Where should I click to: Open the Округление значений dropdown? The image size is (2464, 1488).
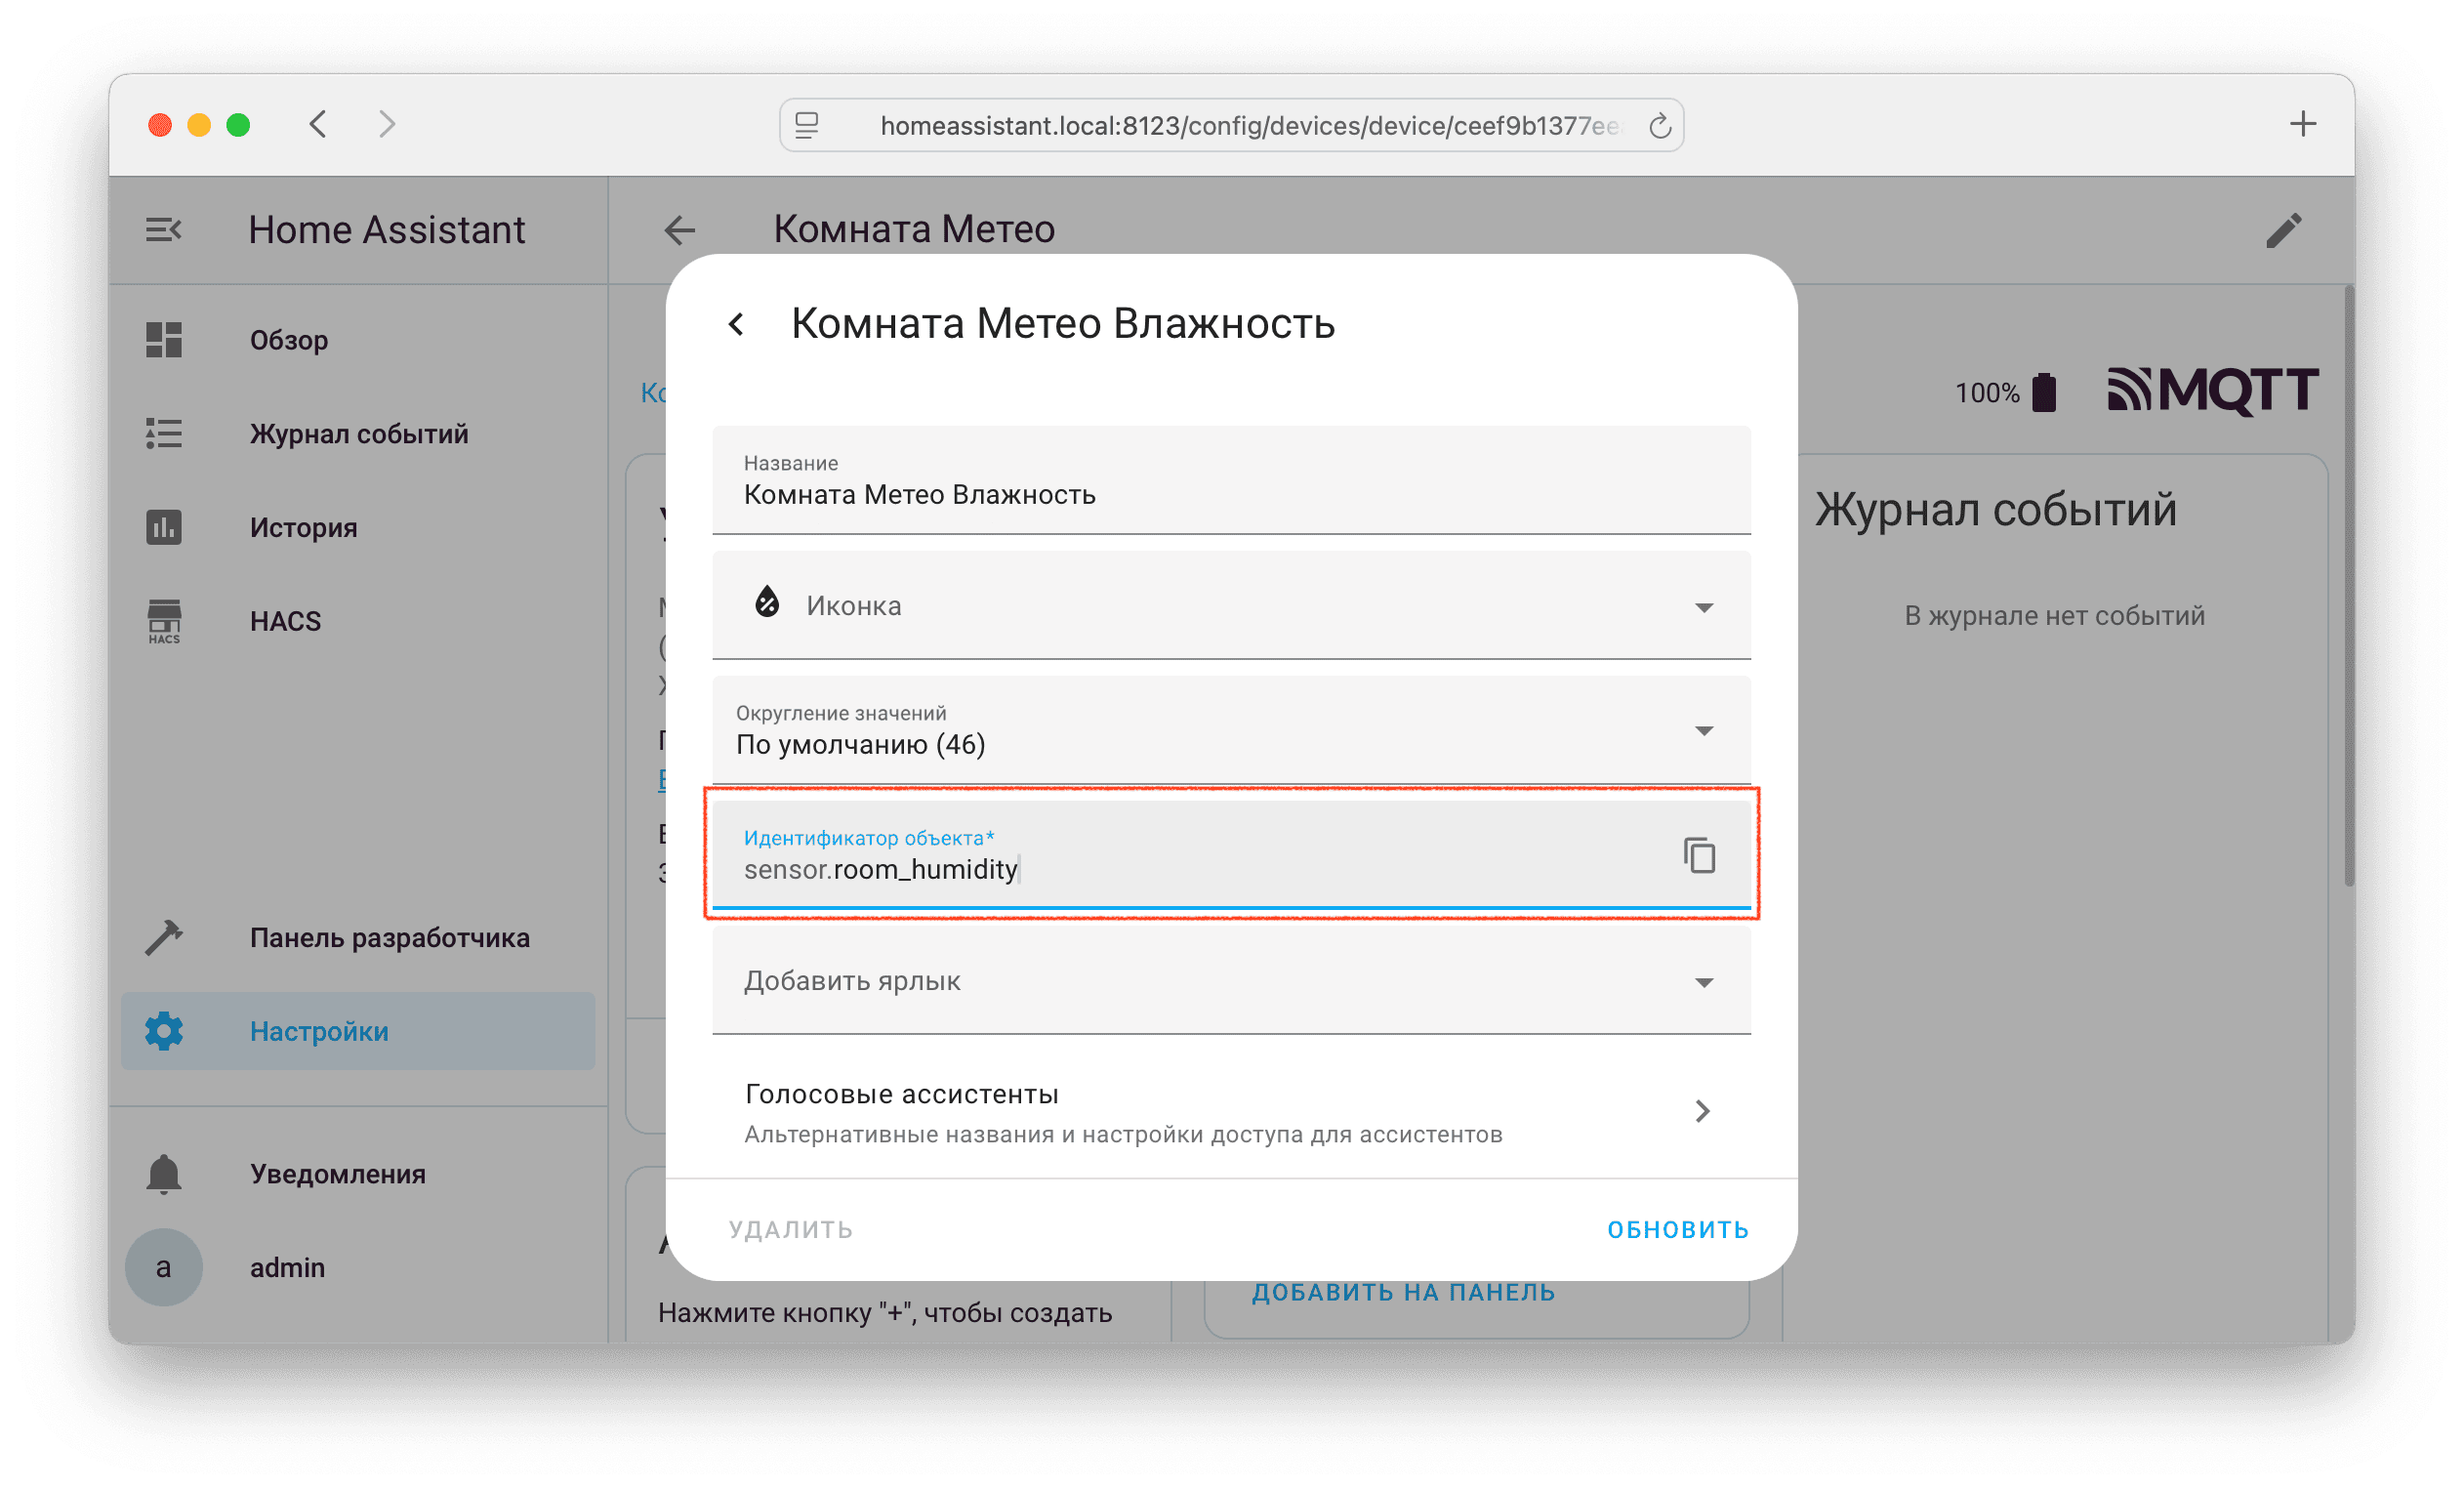pos(1704,731)
